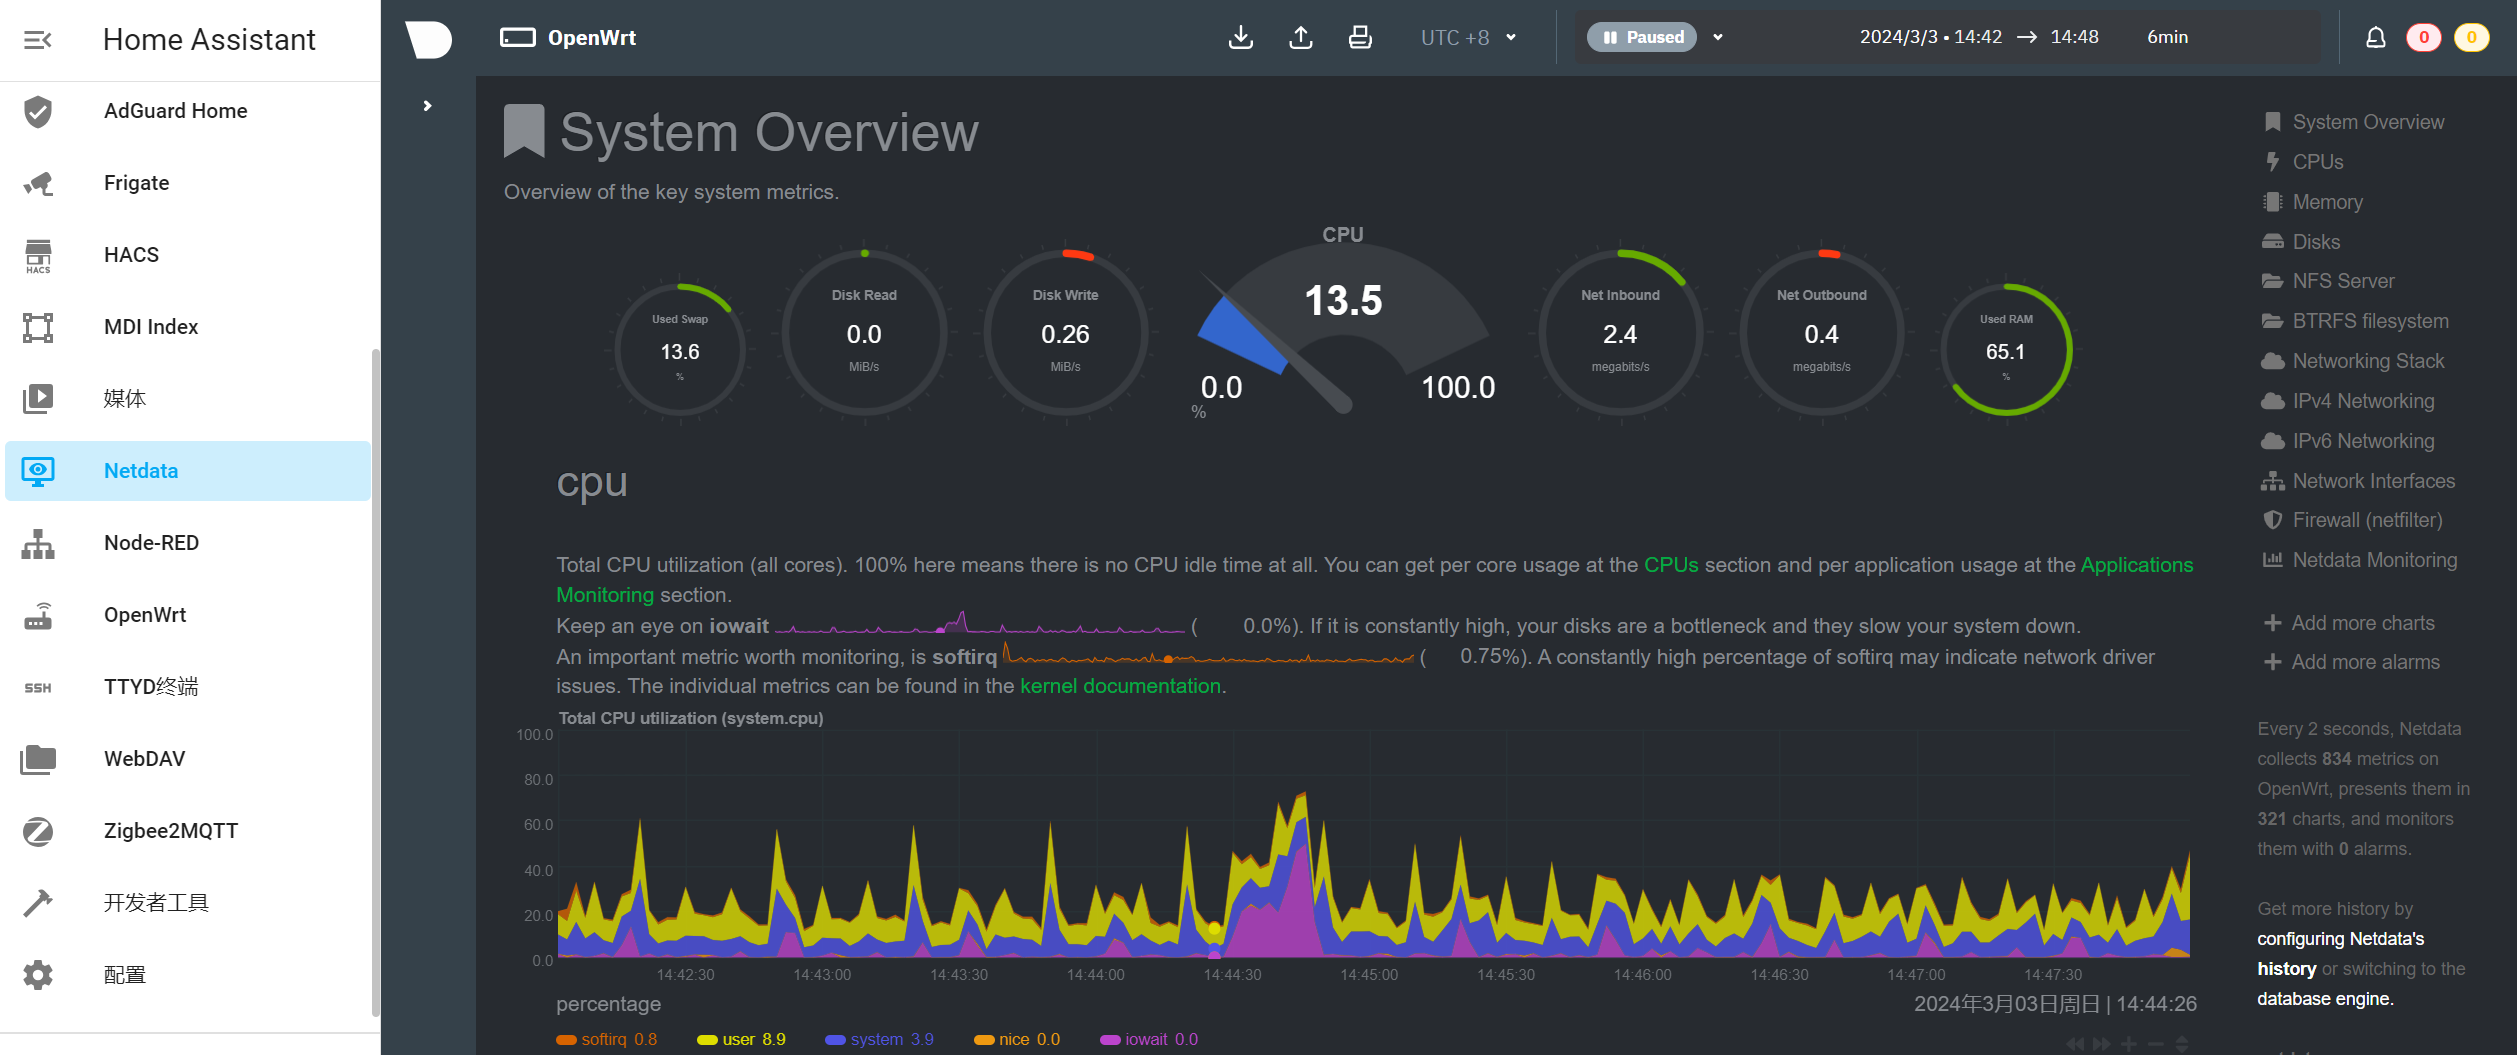Toggle iowait legend series
The height and width of the screenshot is (1055, 2517).
(1149, 1039)
